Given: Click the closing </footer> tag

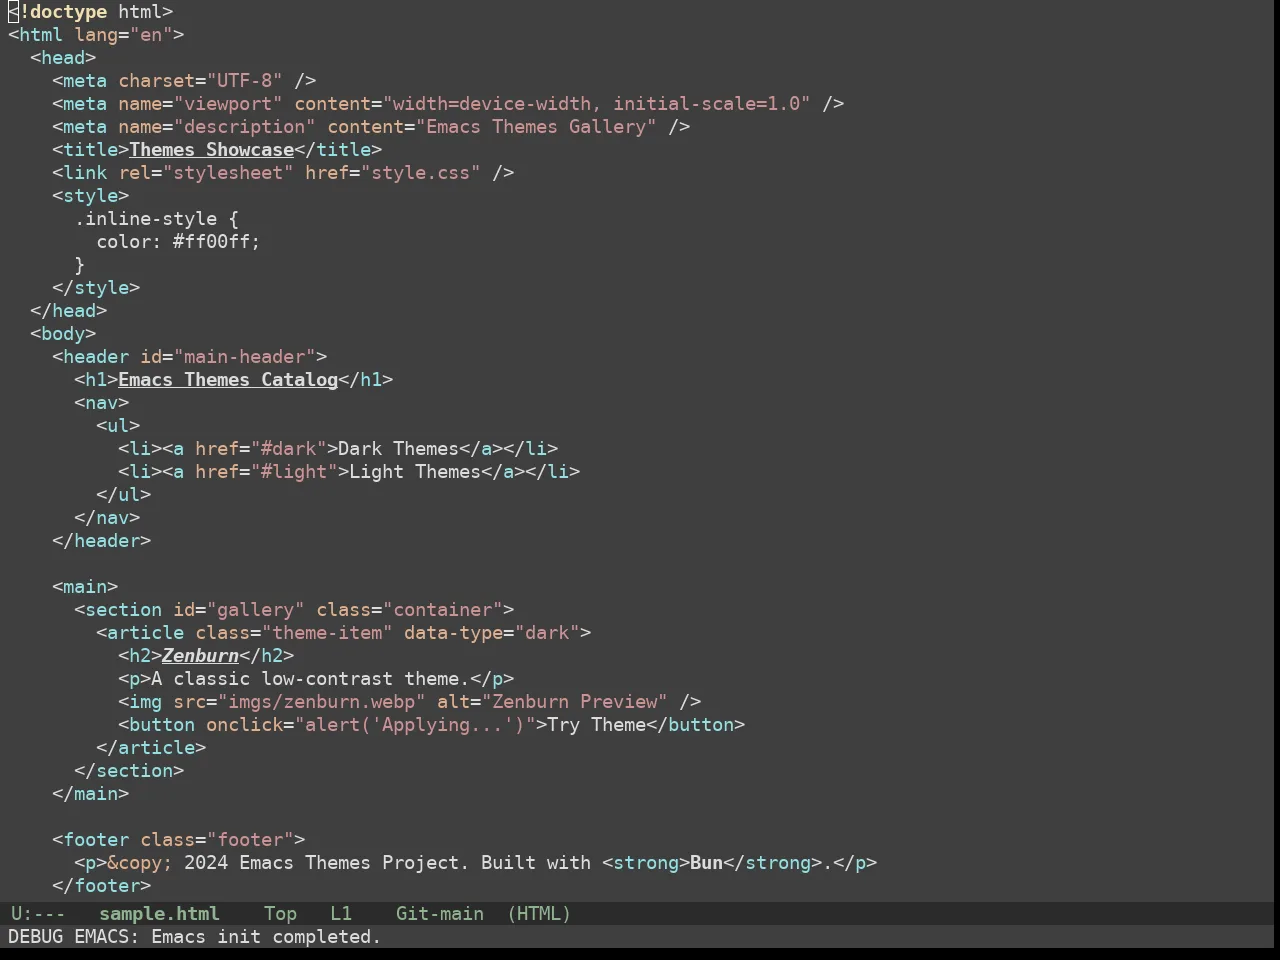Looking at the screenshot, I should (102, 886).
